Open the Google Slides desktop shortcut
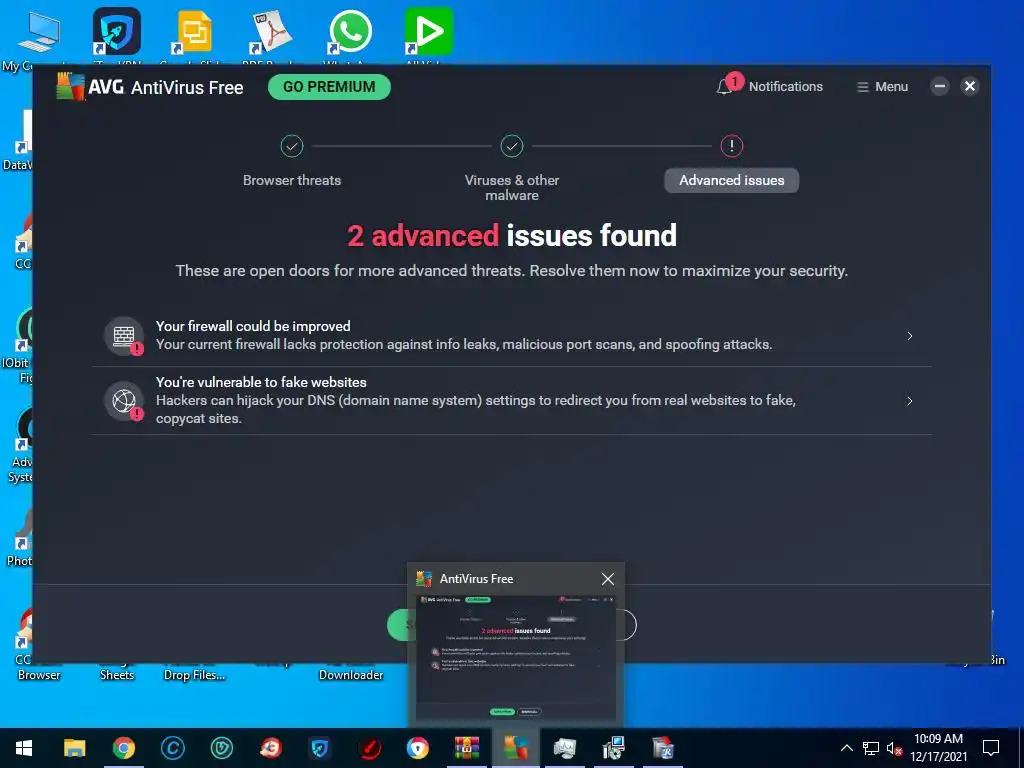The image size is (1024, 768). [195, 31]
